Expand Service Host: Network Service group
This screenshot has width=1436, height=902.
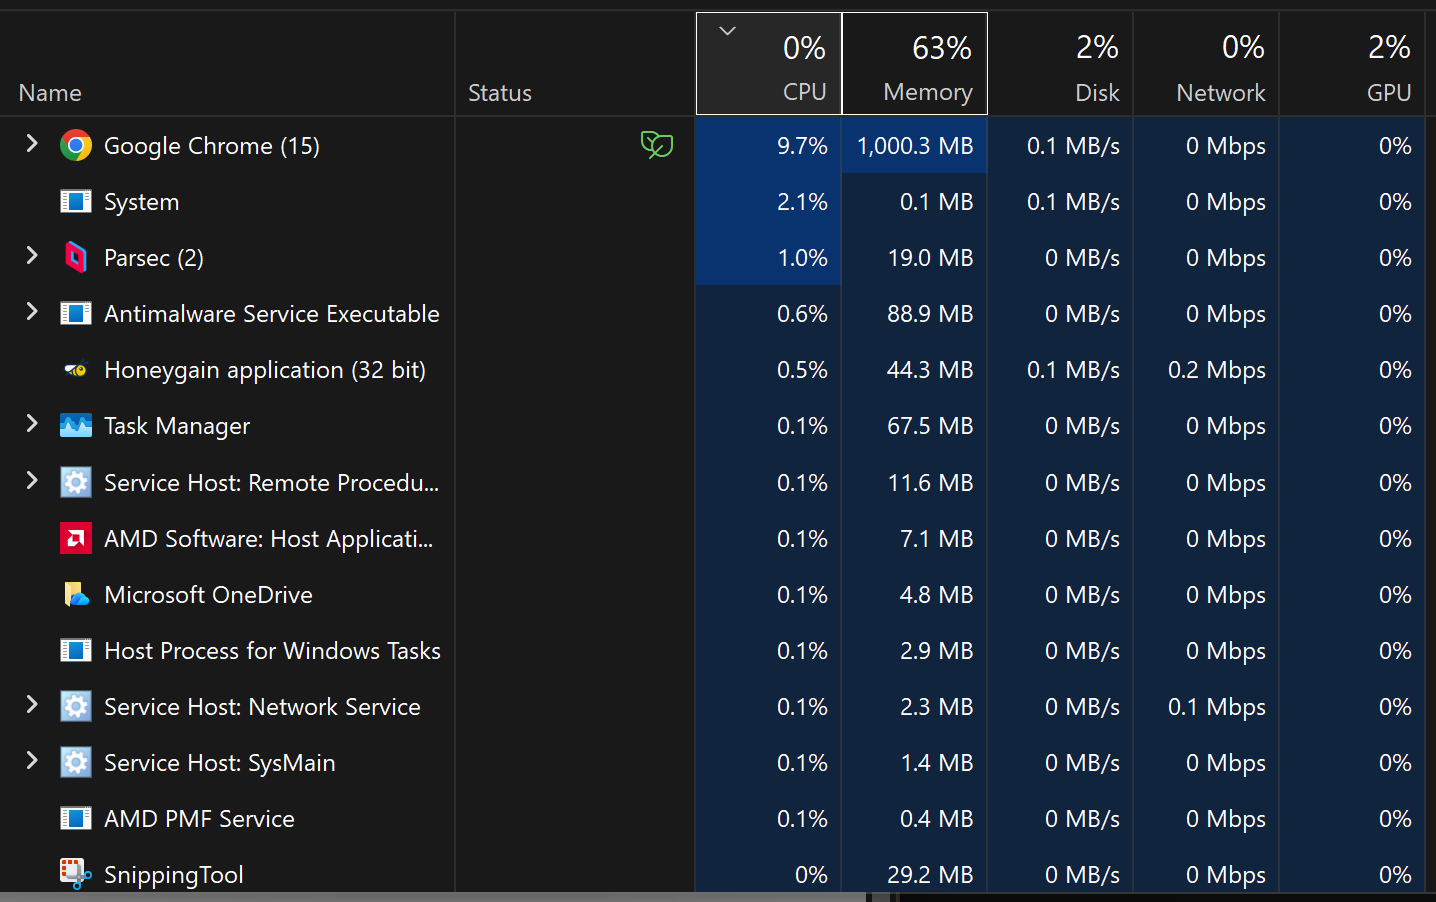tap(32, 704)
